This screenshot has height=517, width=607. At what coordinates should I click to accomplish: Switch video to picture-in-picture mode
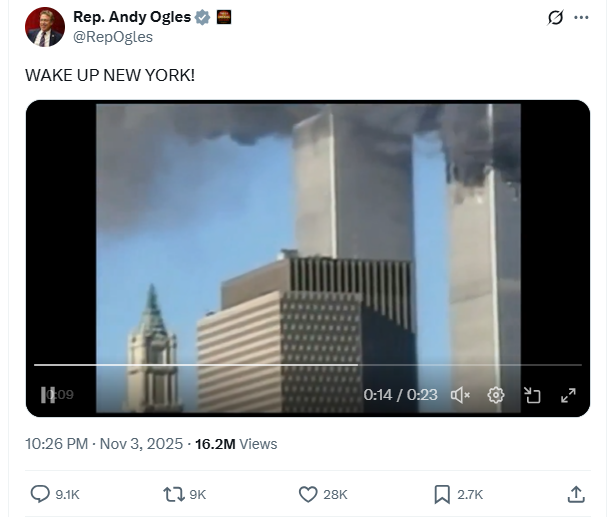pos(532,395)
